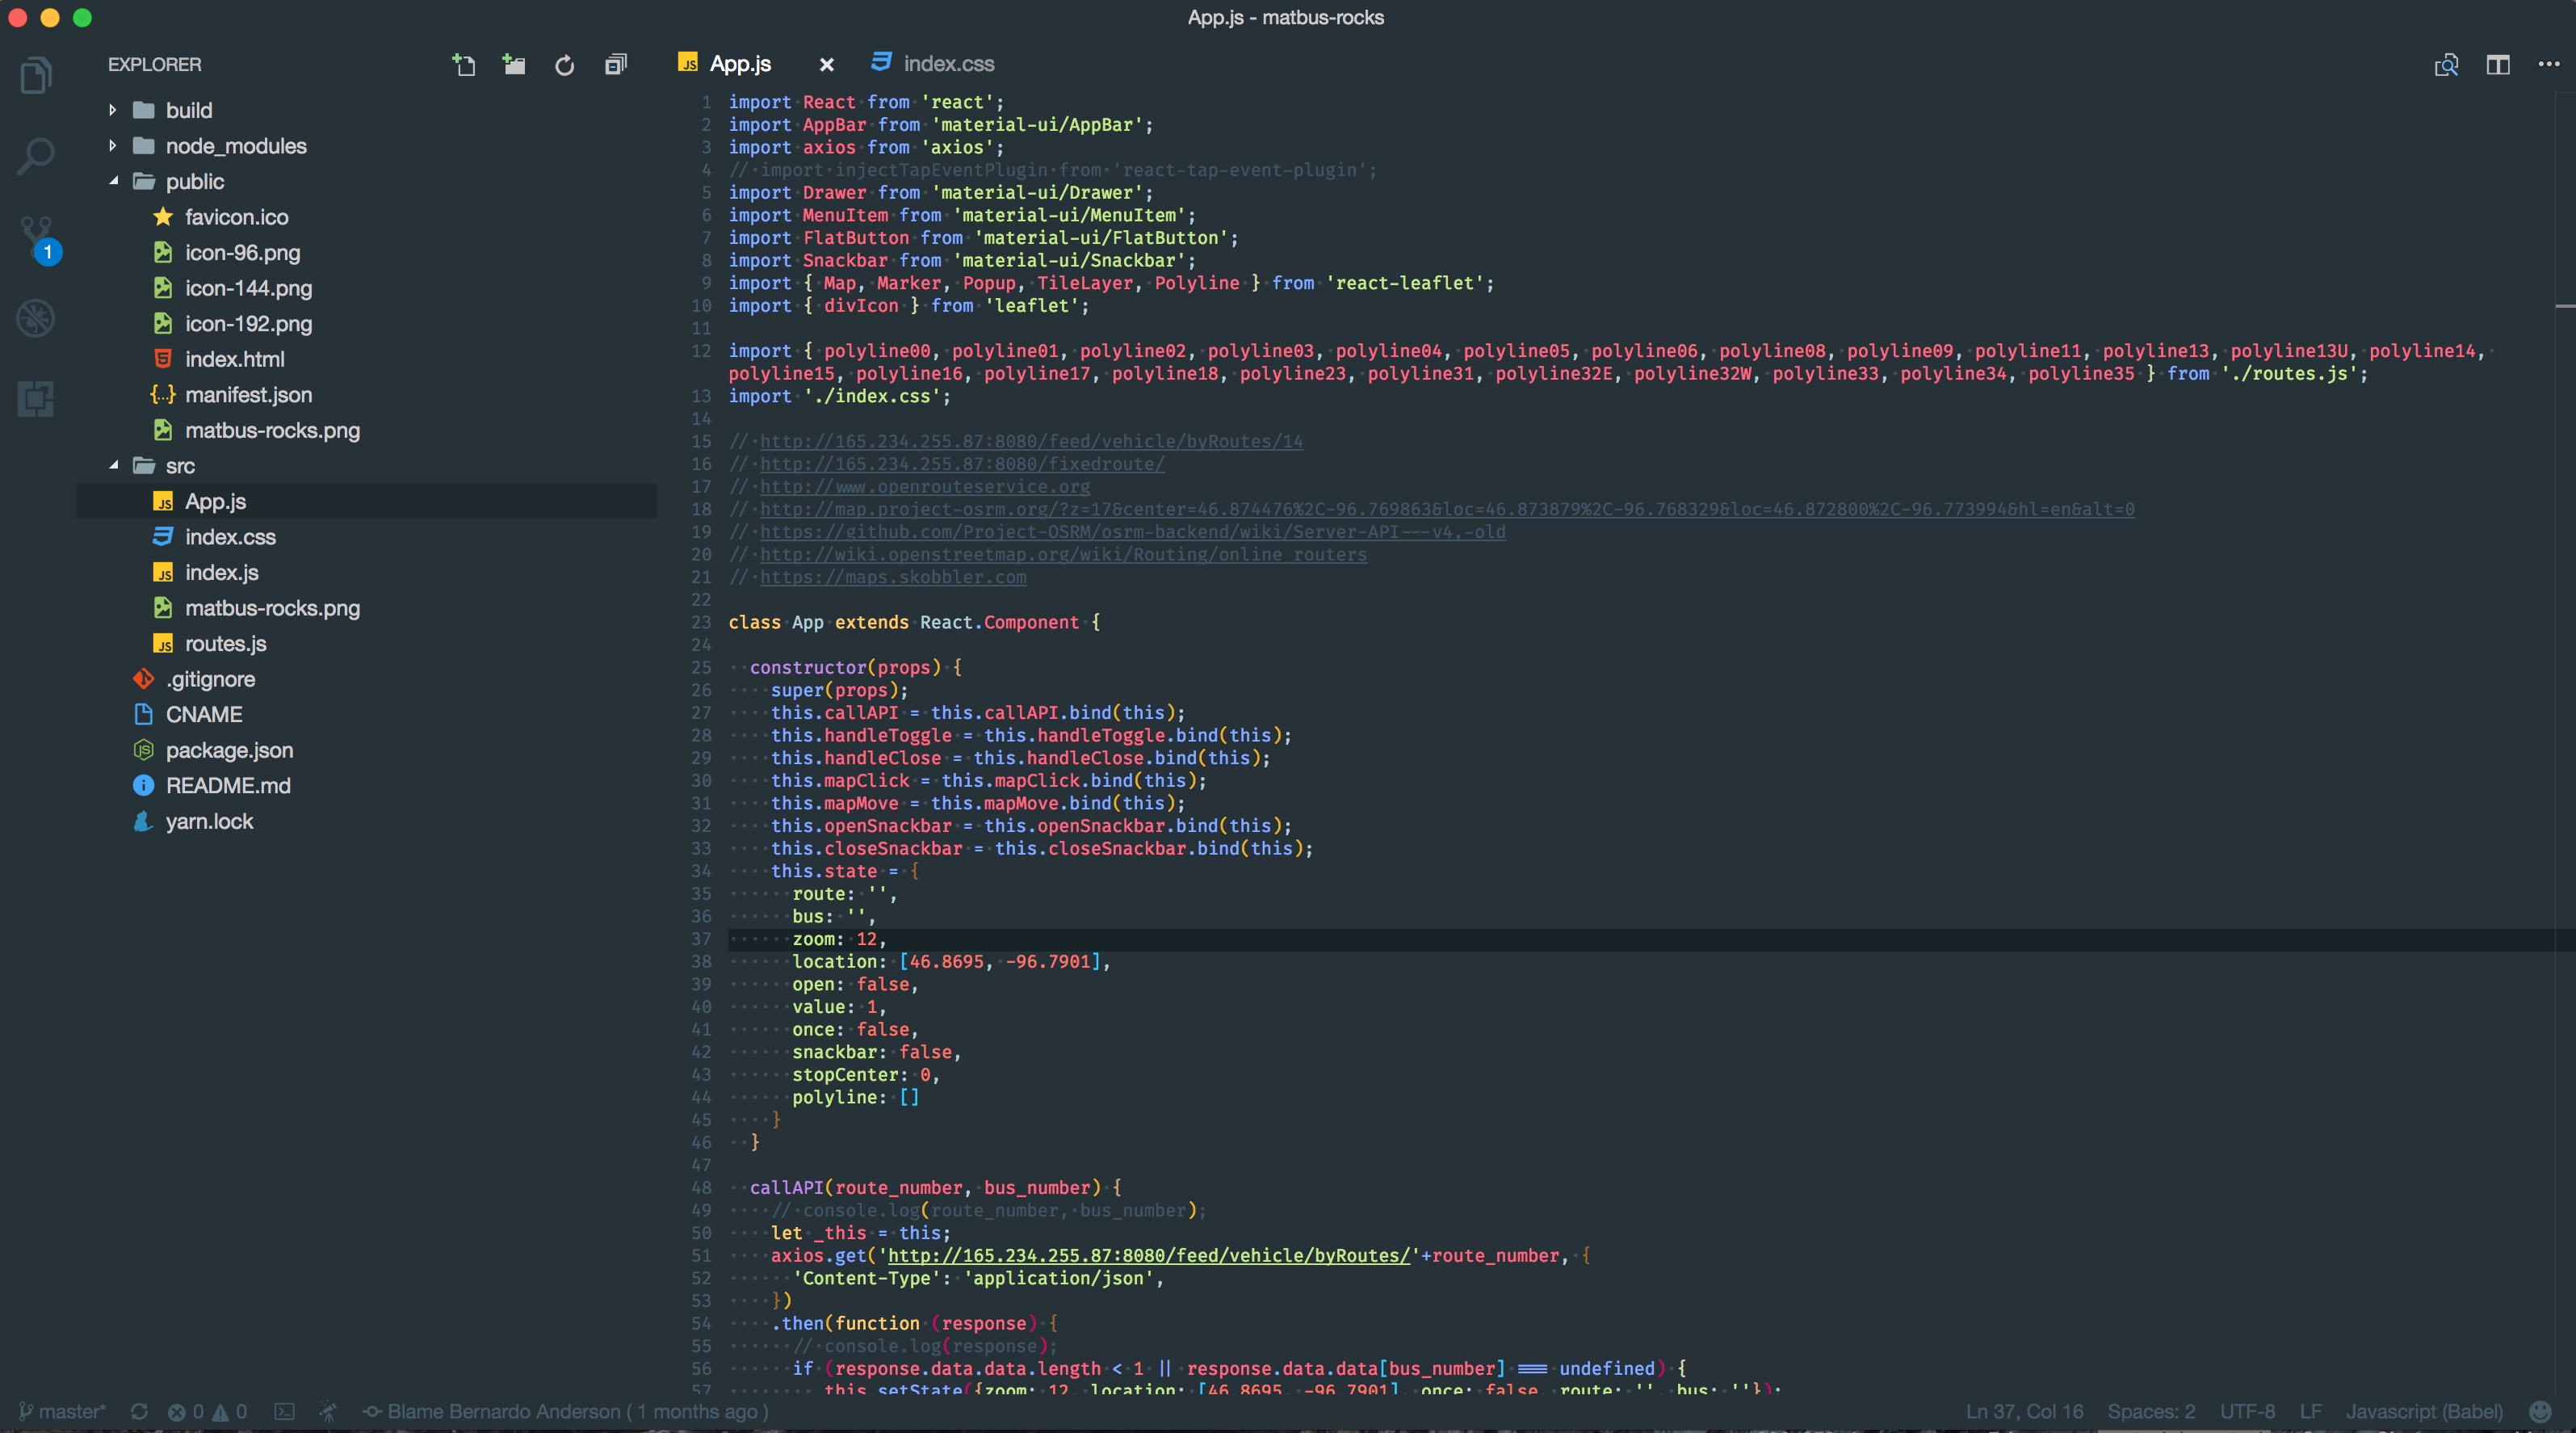Open the Debug view icon
Viewport: 2576px width, 1433px height.
(x=36, y=319)
